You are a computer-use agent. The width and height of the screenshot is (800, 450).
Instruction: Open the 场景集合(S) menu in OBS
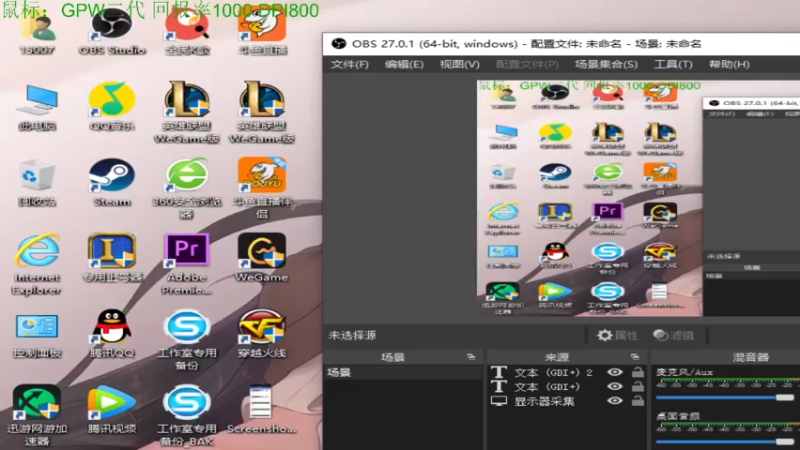[x=606, y=64]
